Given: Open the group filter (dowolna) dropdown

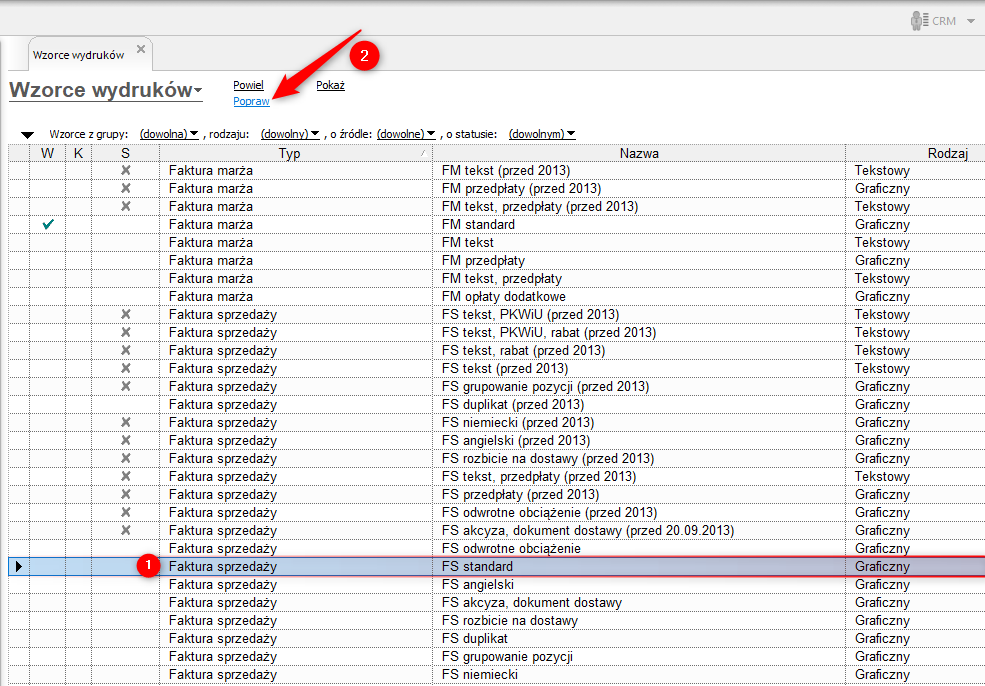Looking at the screenshot, I should click(x=169, y=134).
